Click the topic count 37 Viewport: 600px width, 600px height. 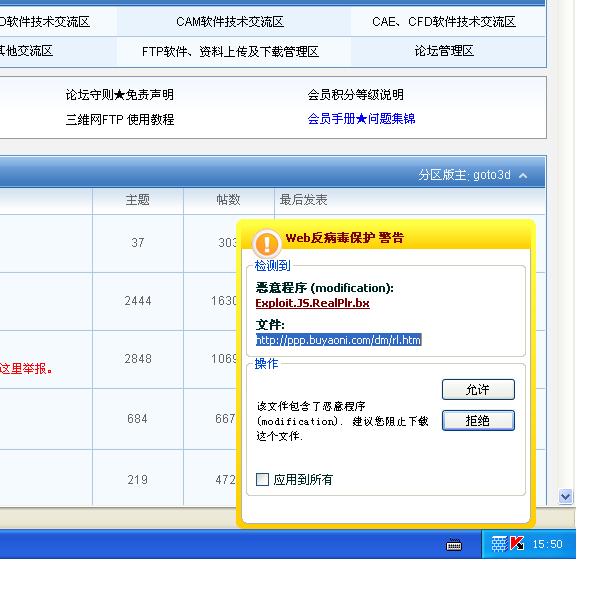[x=138, y=243]
